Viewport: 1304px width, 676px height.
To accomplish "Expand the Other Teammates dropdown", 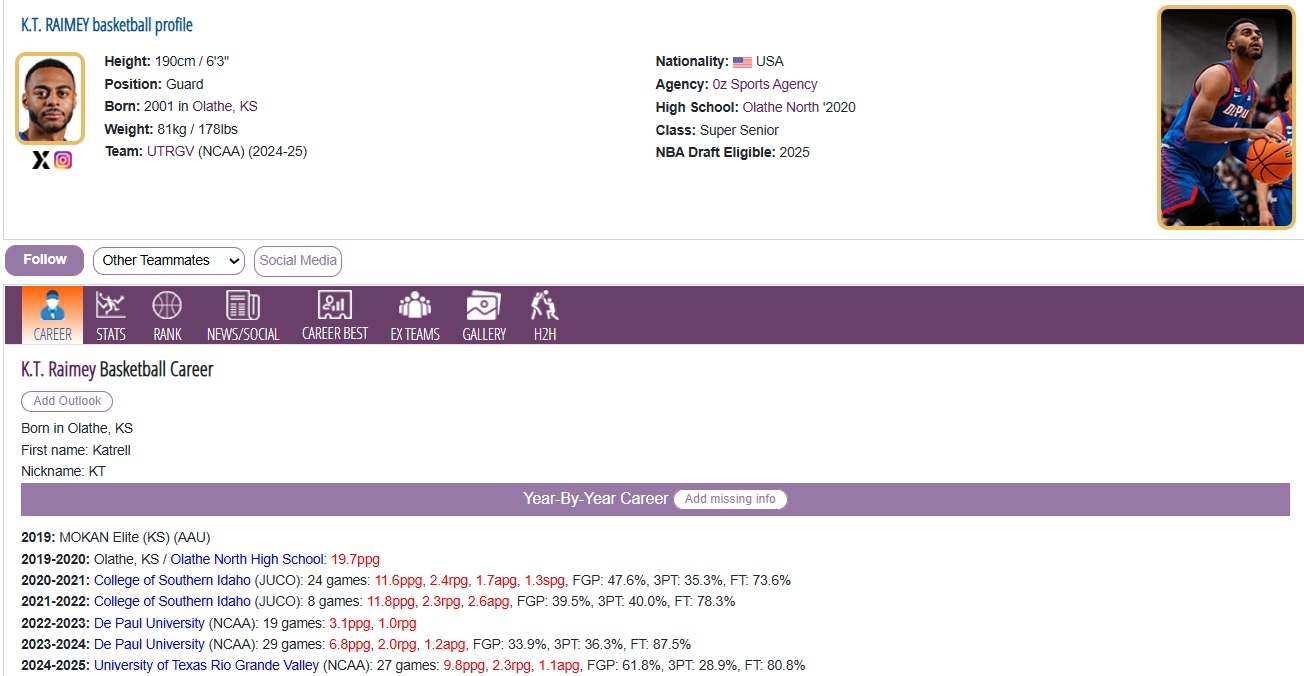I will (x=169, y=261).
